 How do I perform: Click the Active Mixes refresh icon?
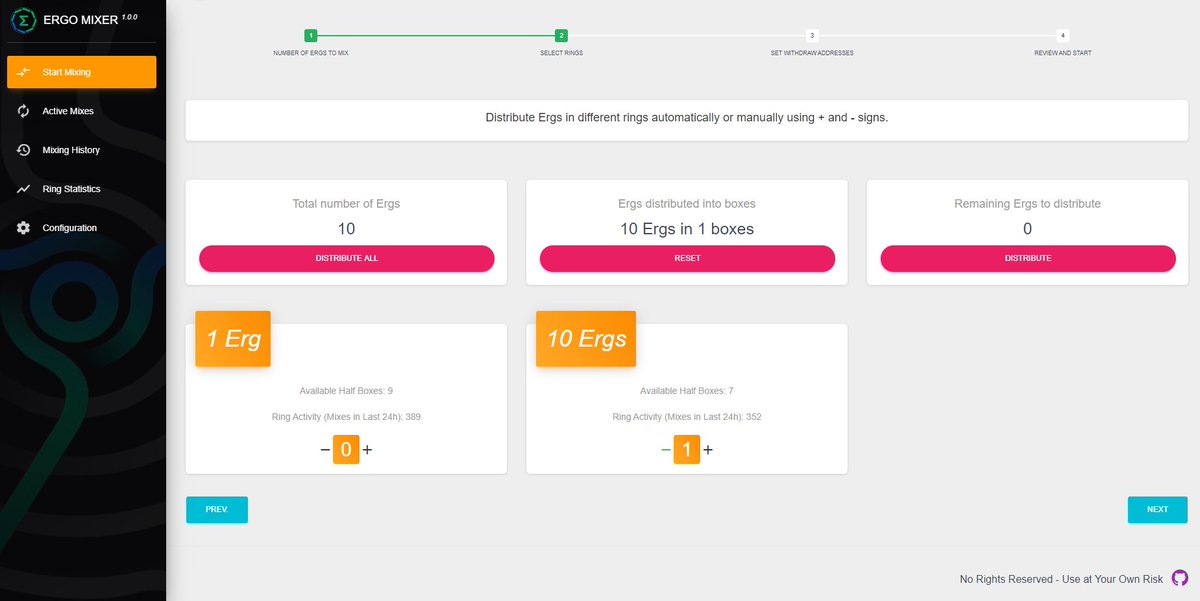coord(23,111)
